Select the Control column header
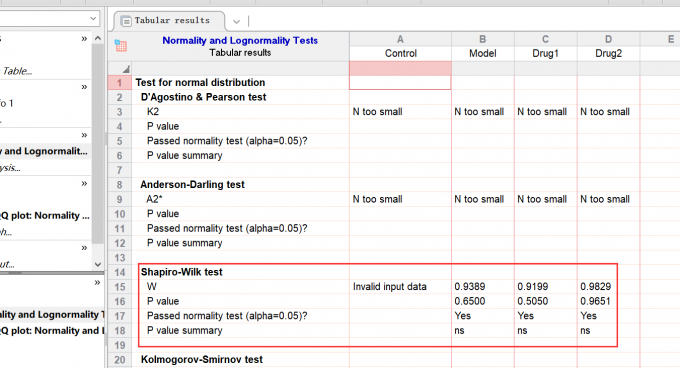Image resolution: width=680 pixels, height=368 pixels. tap(400, 53)
